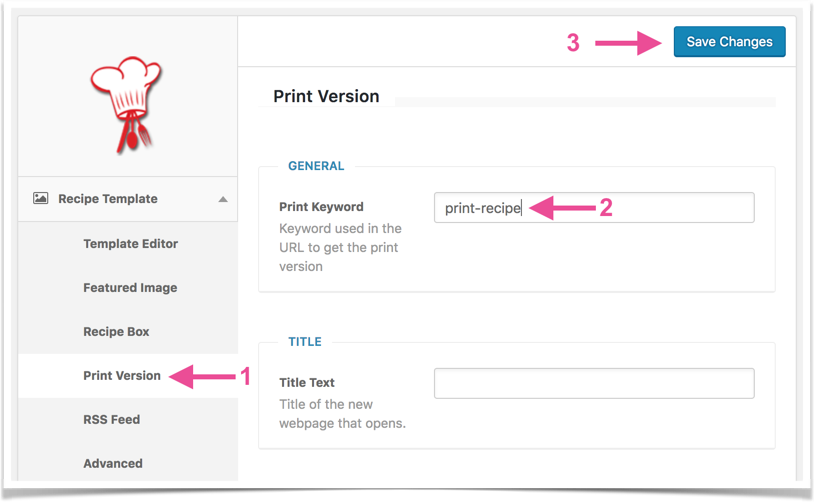This screenshot has width=814, height=502.
Task: Click the Print Keyword description text
Action: point(341,248)
